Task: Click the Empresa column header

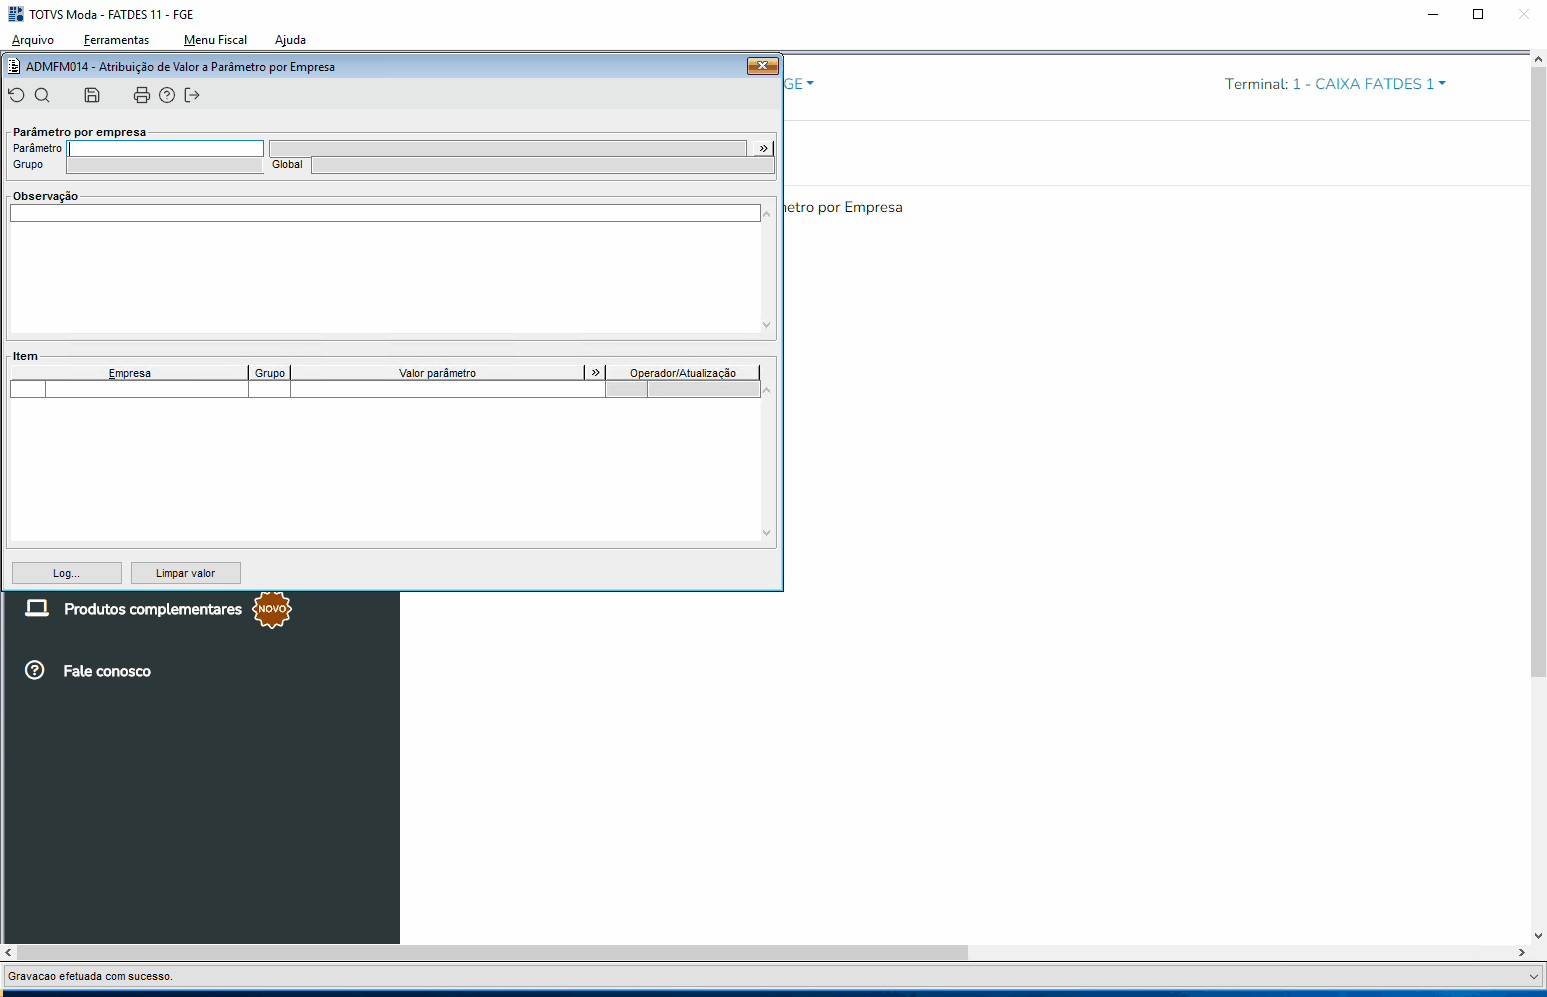Action: click(130, 373)
